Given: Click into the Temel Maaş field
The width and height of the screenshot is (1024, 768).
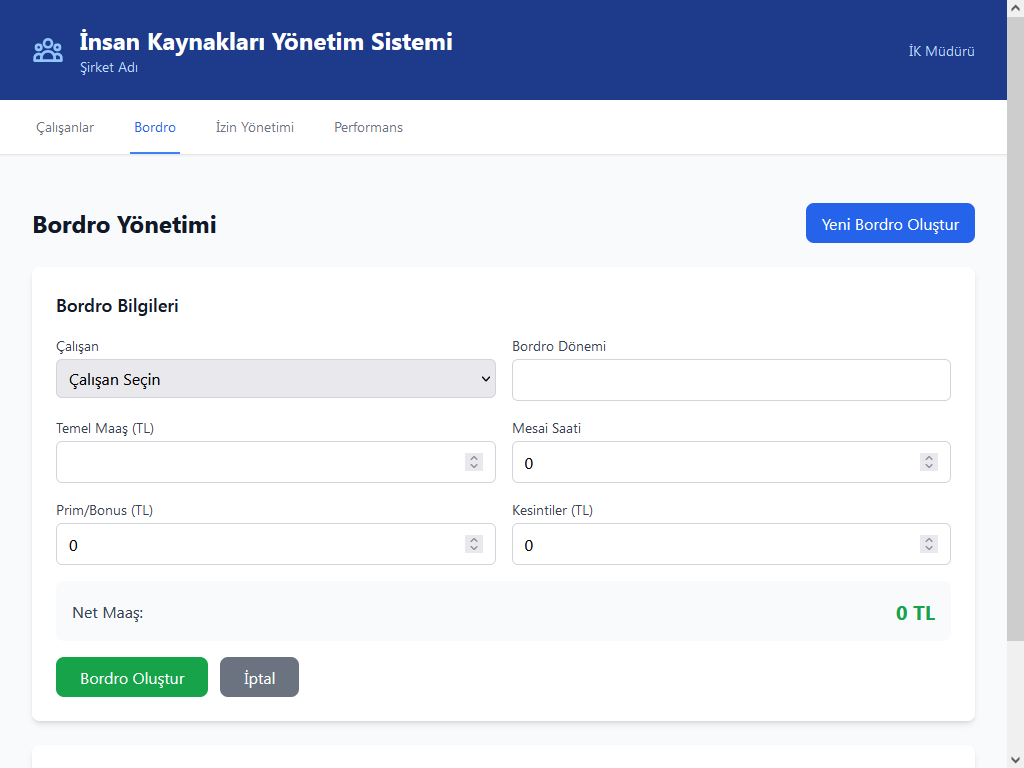Looking at the screenshot, I should point(260,462).
